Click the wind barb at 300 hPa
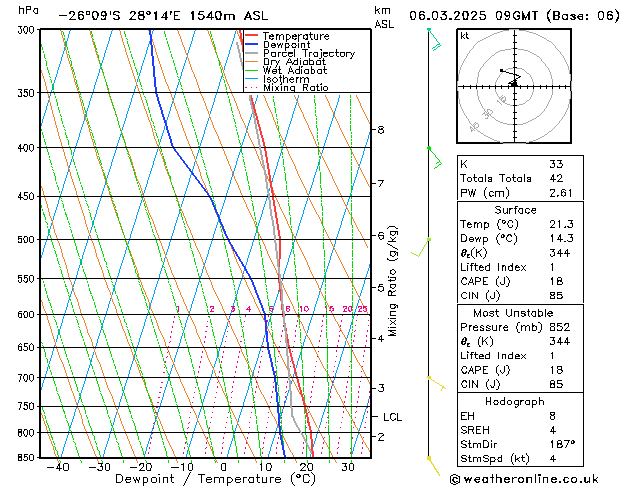The height and width of the screenshot is (486, 629). [433, 38]
